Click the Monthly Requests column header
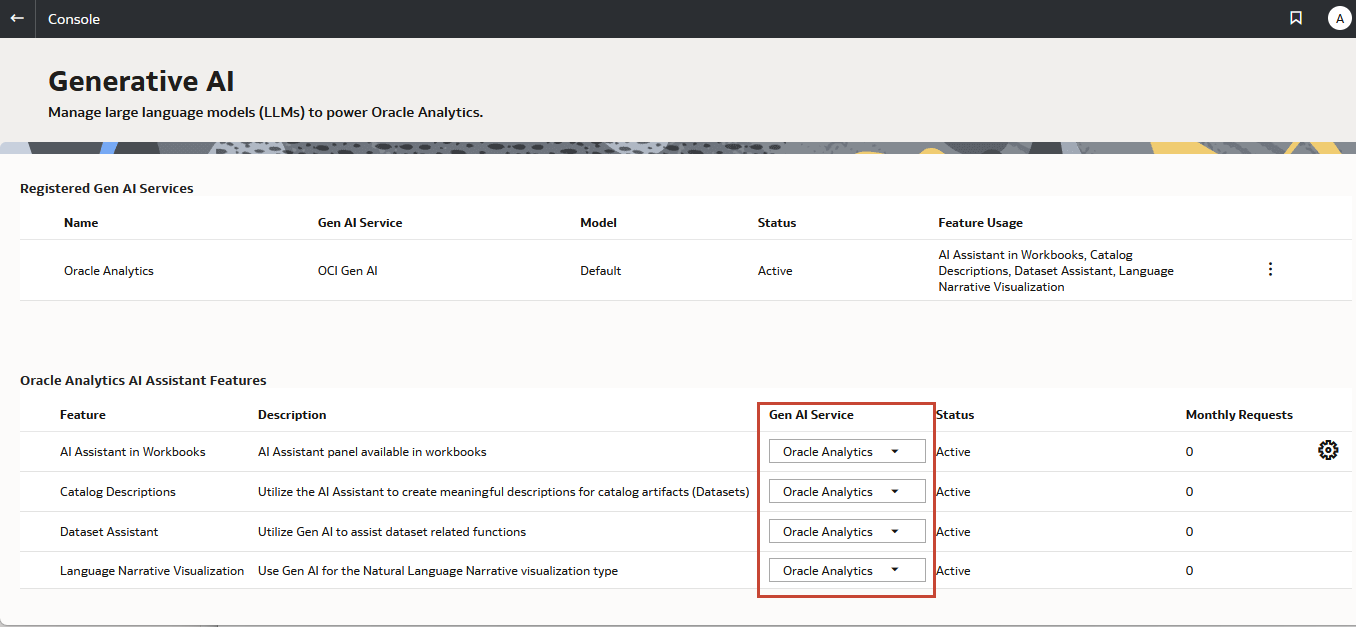This screenshot has height=627, width=1356. (1238, 415)
